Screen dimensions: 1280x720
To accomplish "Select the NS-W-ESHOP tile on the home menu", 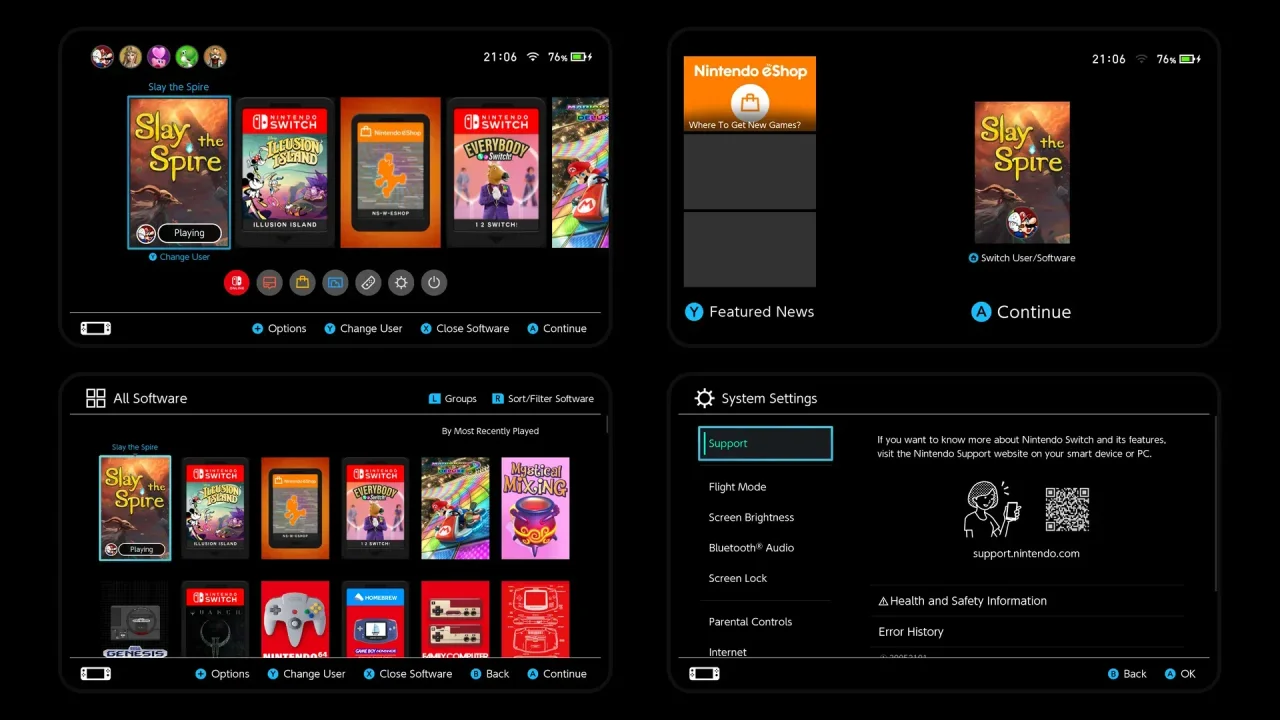I will point(390,172).
